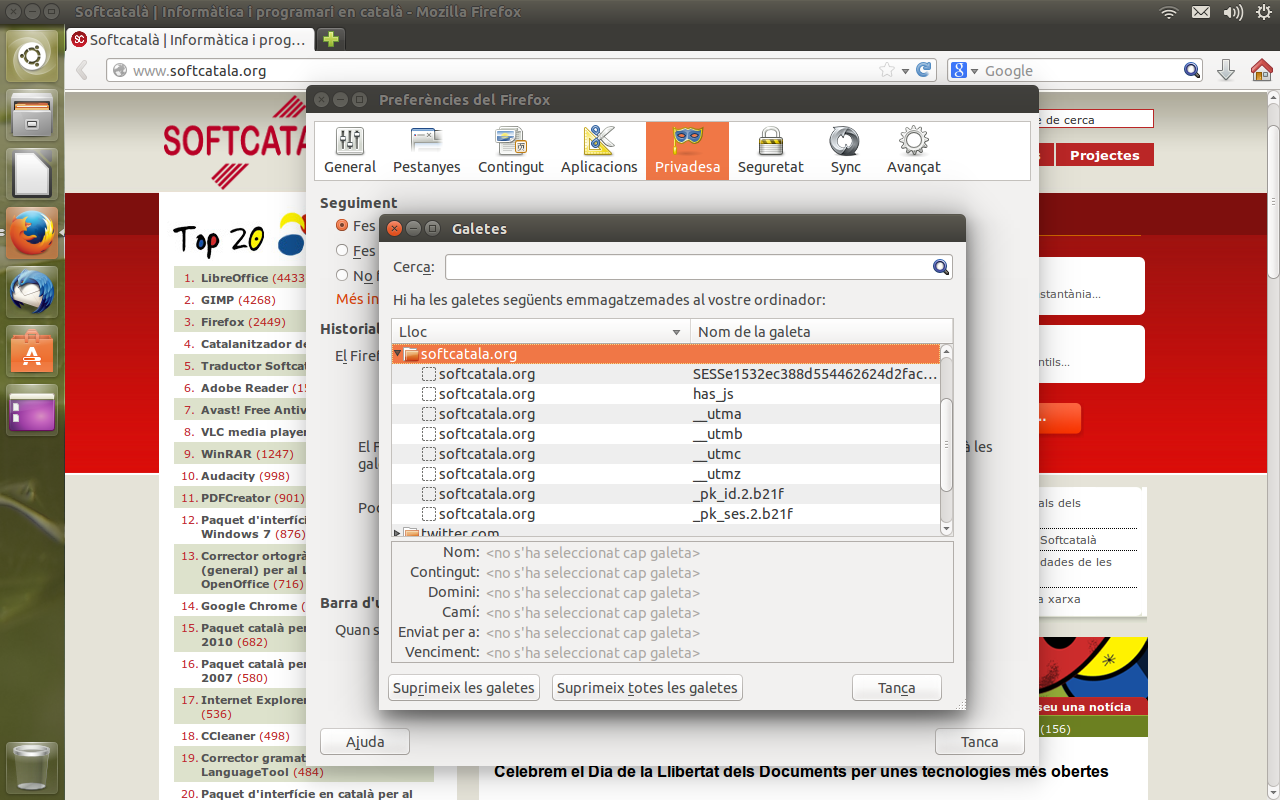Open the Seguretat padlock pane
1280x800 pixels.
click(x=770, y=151)
